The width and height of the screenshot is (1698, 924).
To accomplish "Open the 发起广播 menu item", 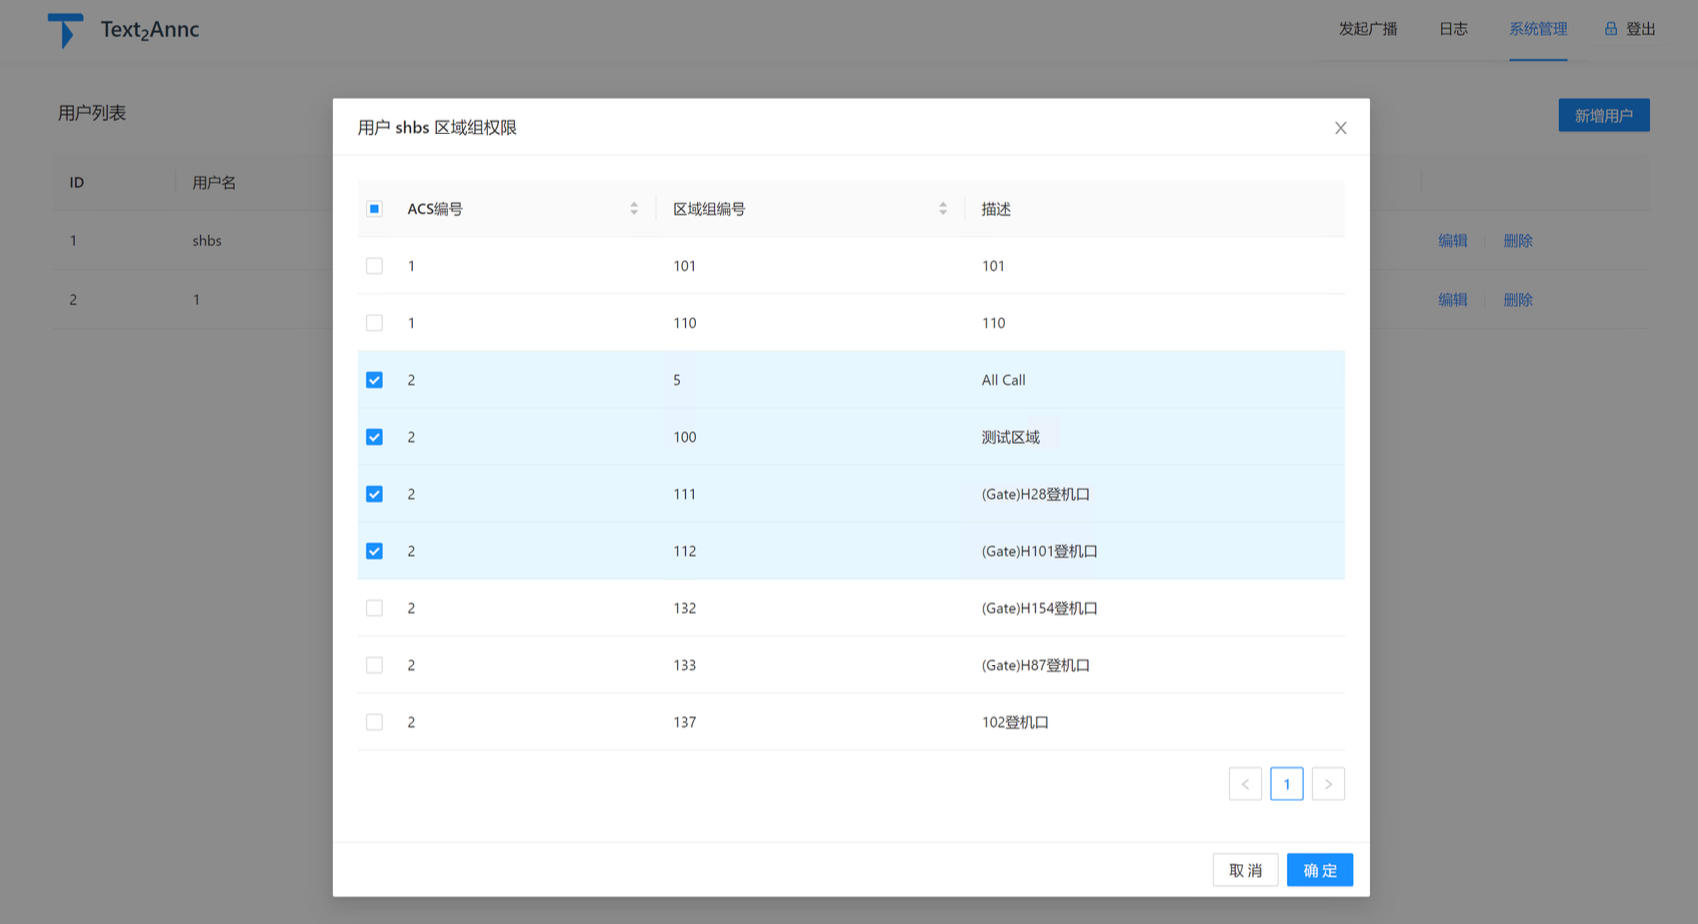I will click(x=1367, y=29).
